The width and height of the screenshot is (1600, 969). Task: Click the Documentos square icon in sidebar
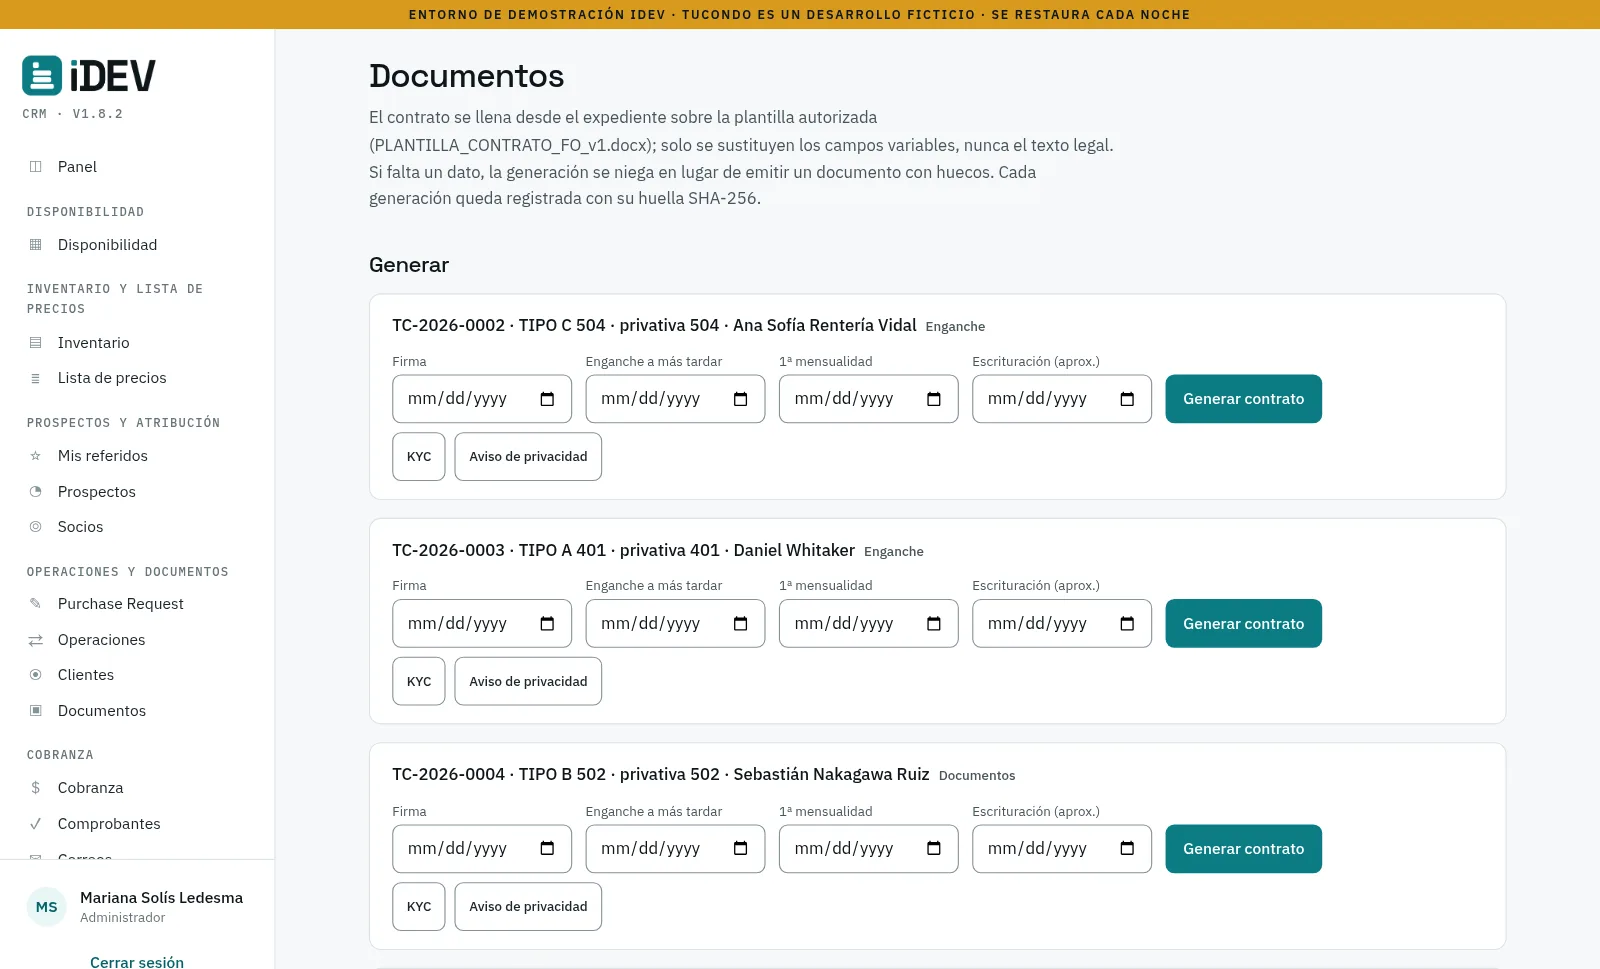click(36, 711)
